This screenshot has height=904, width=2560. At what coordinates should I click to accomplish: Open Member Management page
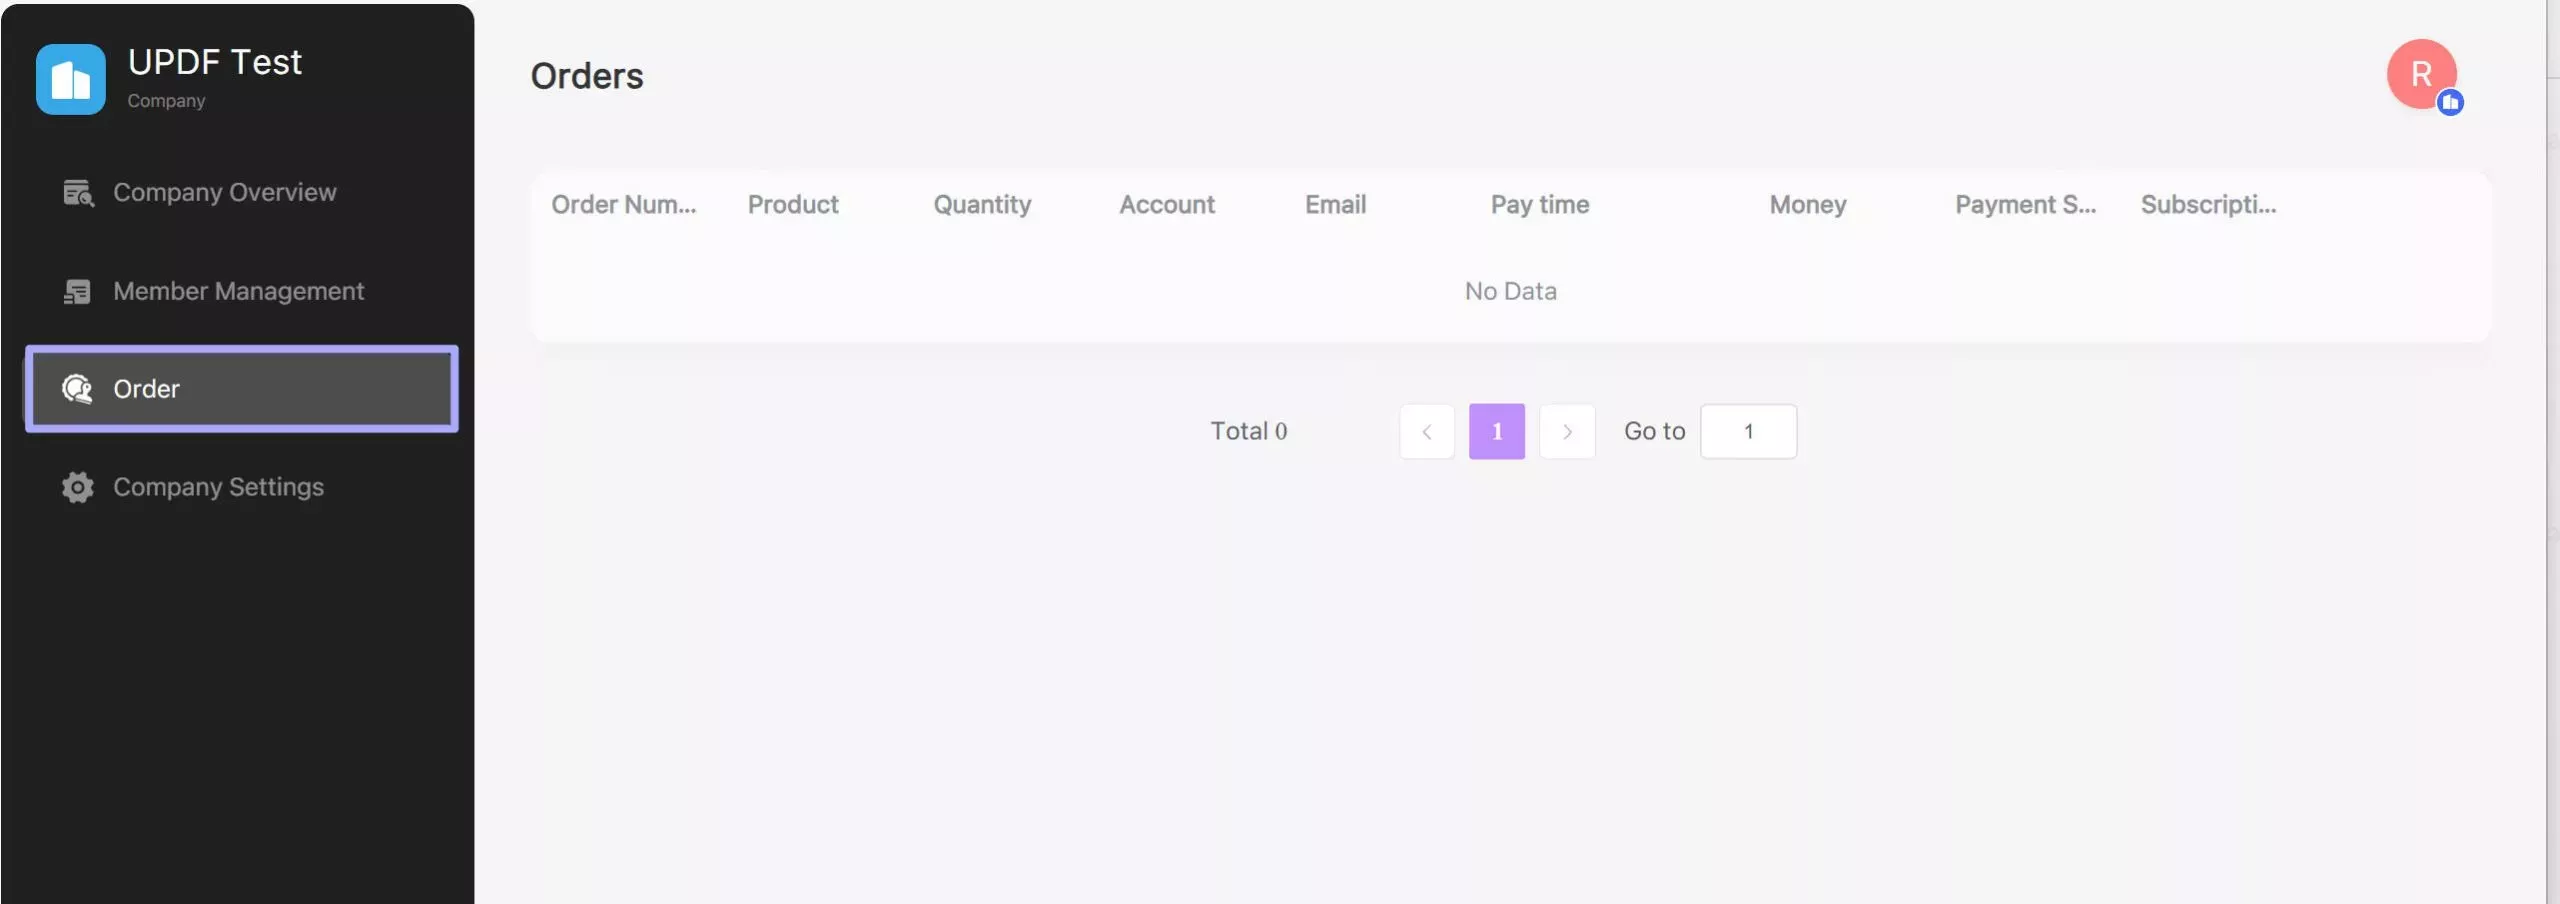tap(241, 291)
